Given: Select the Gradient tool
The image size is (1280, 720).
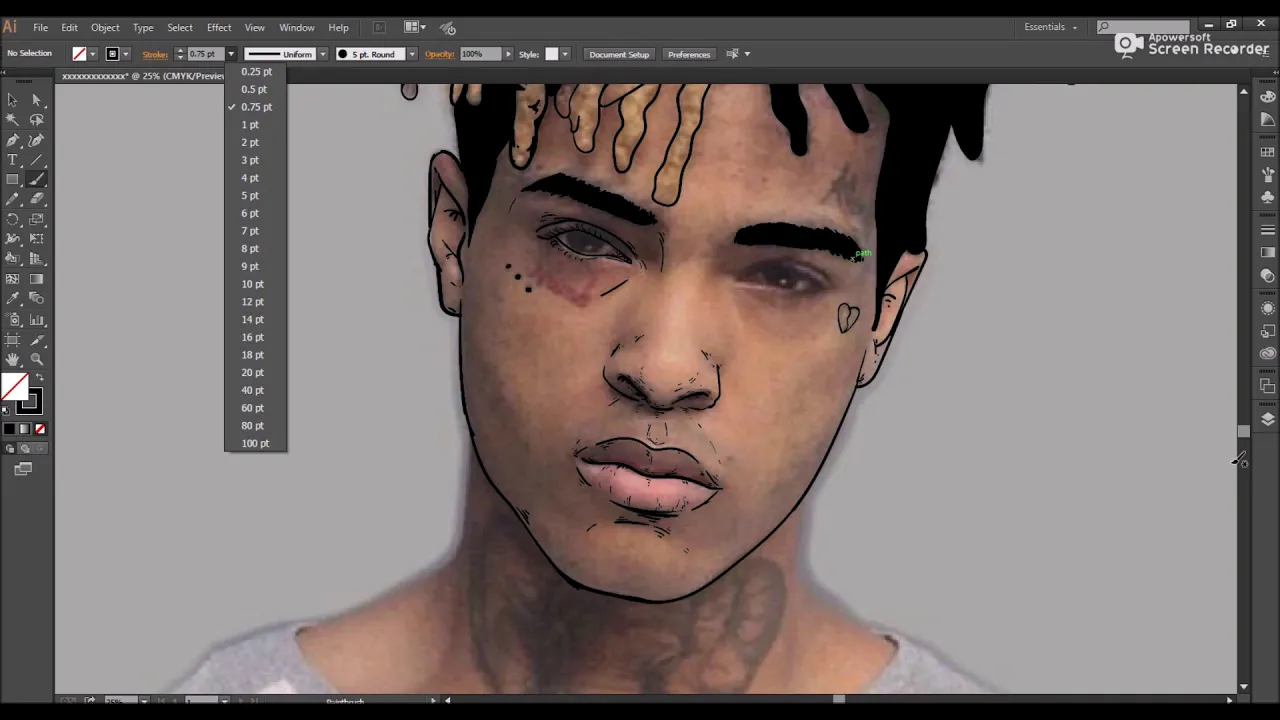Looking at the screenshot, I should pyautogui.click(x=37, y=280).
